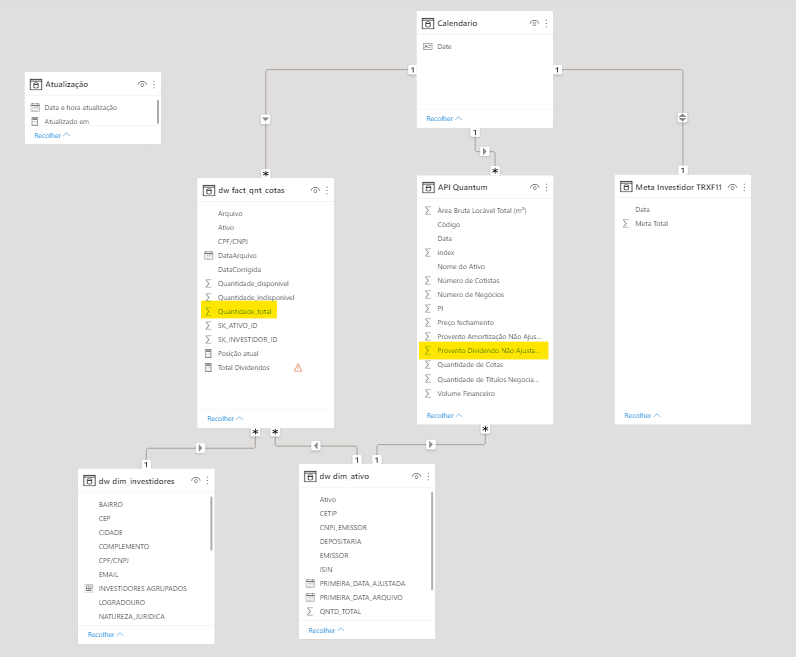The image size is (796, 657).
Task: Toggle visibility eye on dw dim_ativo table
Action: point(416,476)
